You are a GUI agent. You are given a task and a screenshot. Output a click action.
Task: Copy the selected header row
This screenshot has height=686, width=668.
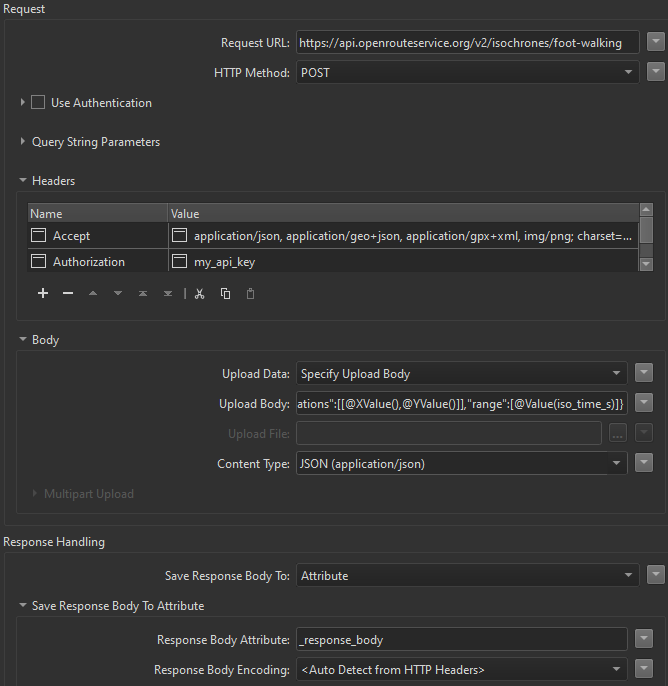pyautogui.click(x=225, y=294)
